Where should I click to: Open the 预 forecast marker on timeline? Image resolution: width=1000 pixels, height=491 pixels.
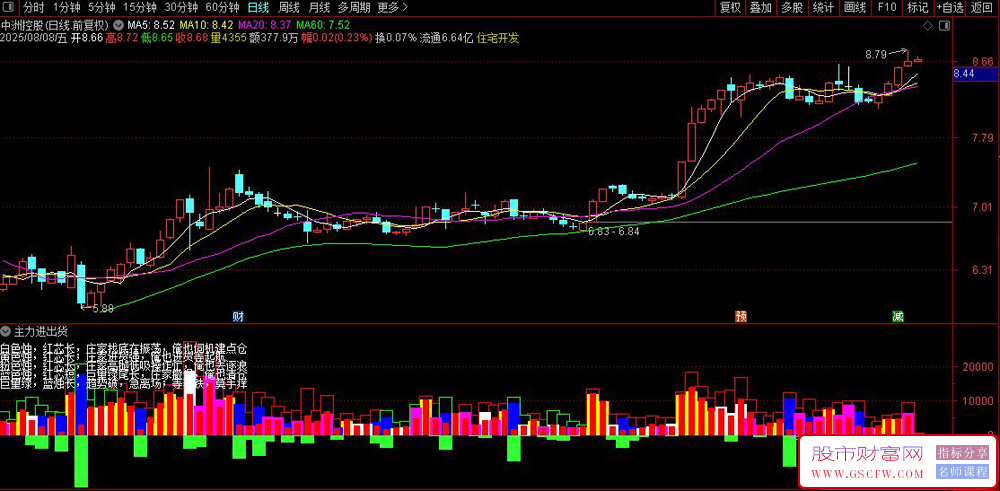(740, 316)
